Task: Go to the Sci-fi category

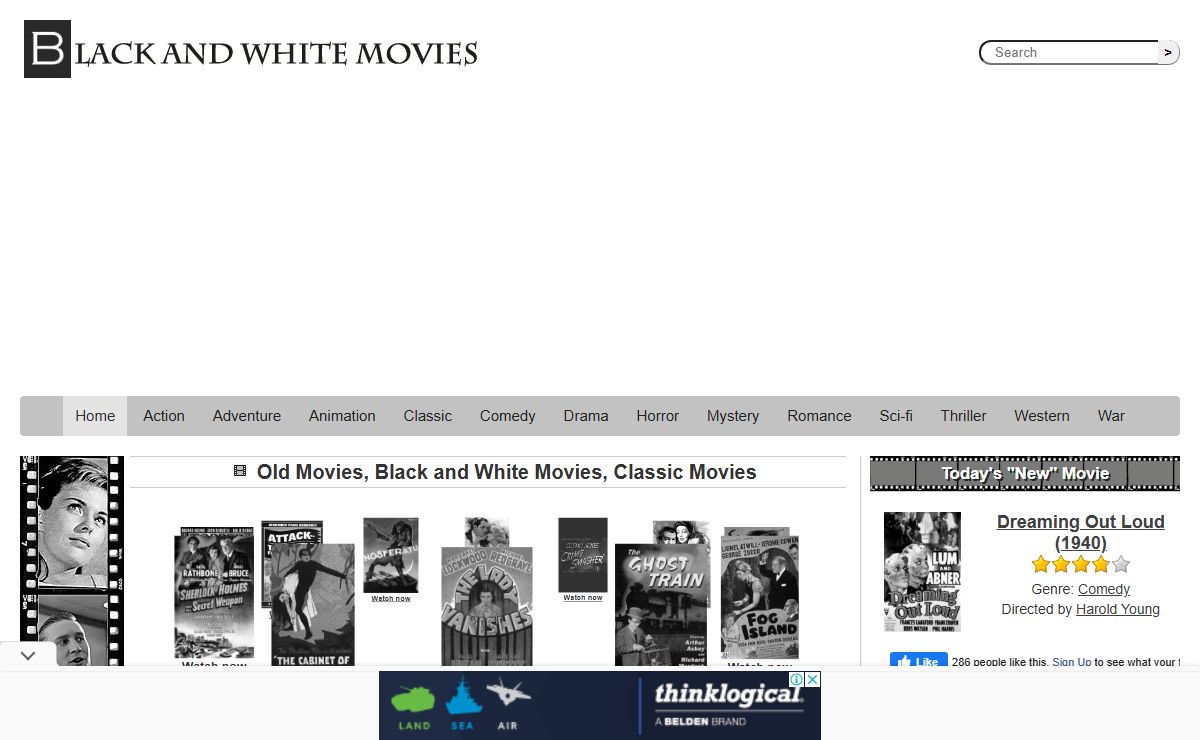Action: tap(896, 416)
